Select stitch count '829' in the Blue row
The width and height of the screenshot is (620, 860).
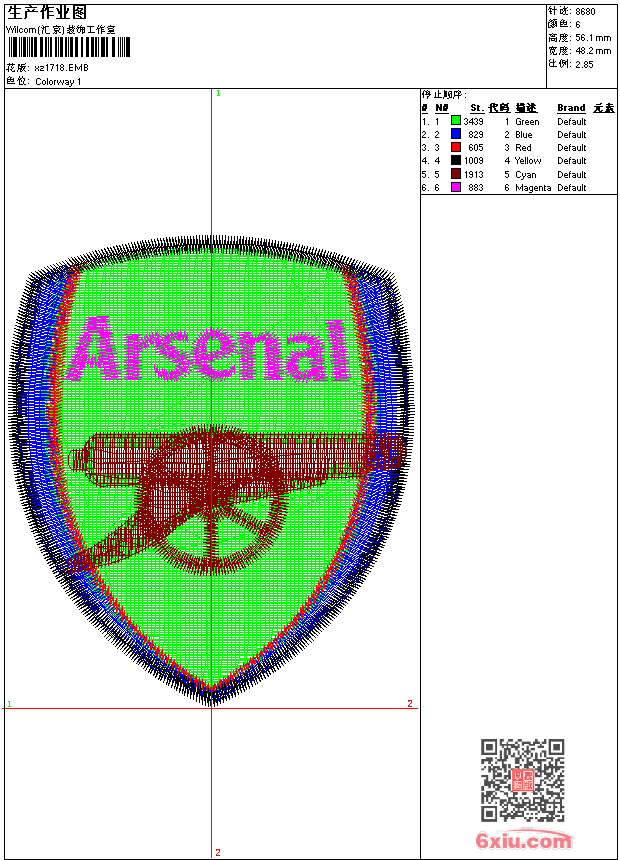coord(476,135)
